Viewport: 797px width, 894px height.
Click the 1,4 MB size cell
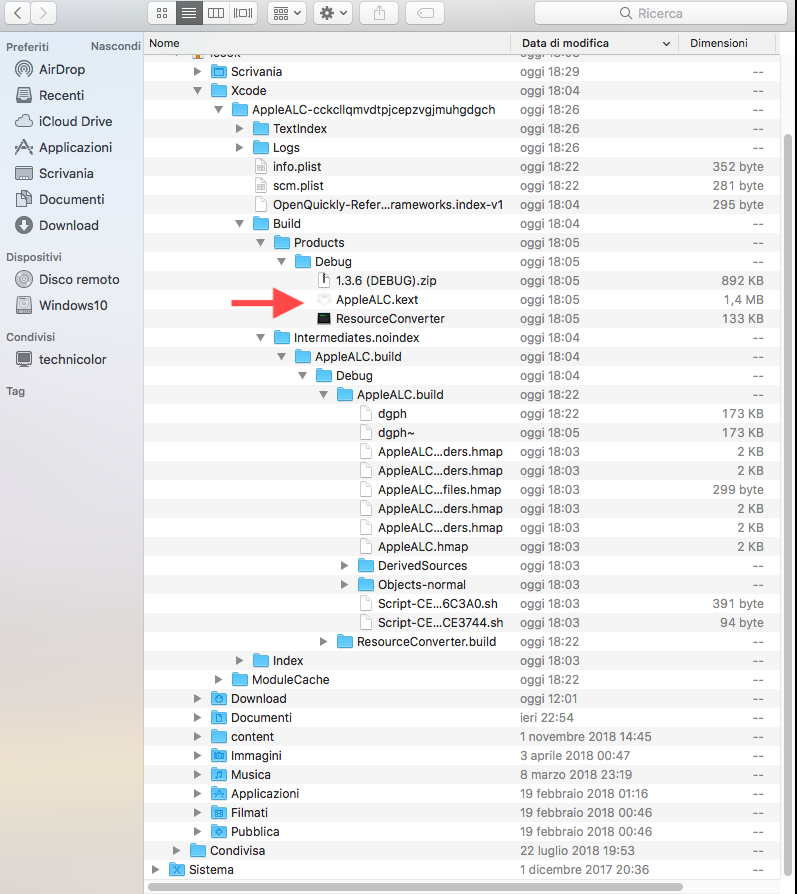pyautogui.click(x=743, y=300)
